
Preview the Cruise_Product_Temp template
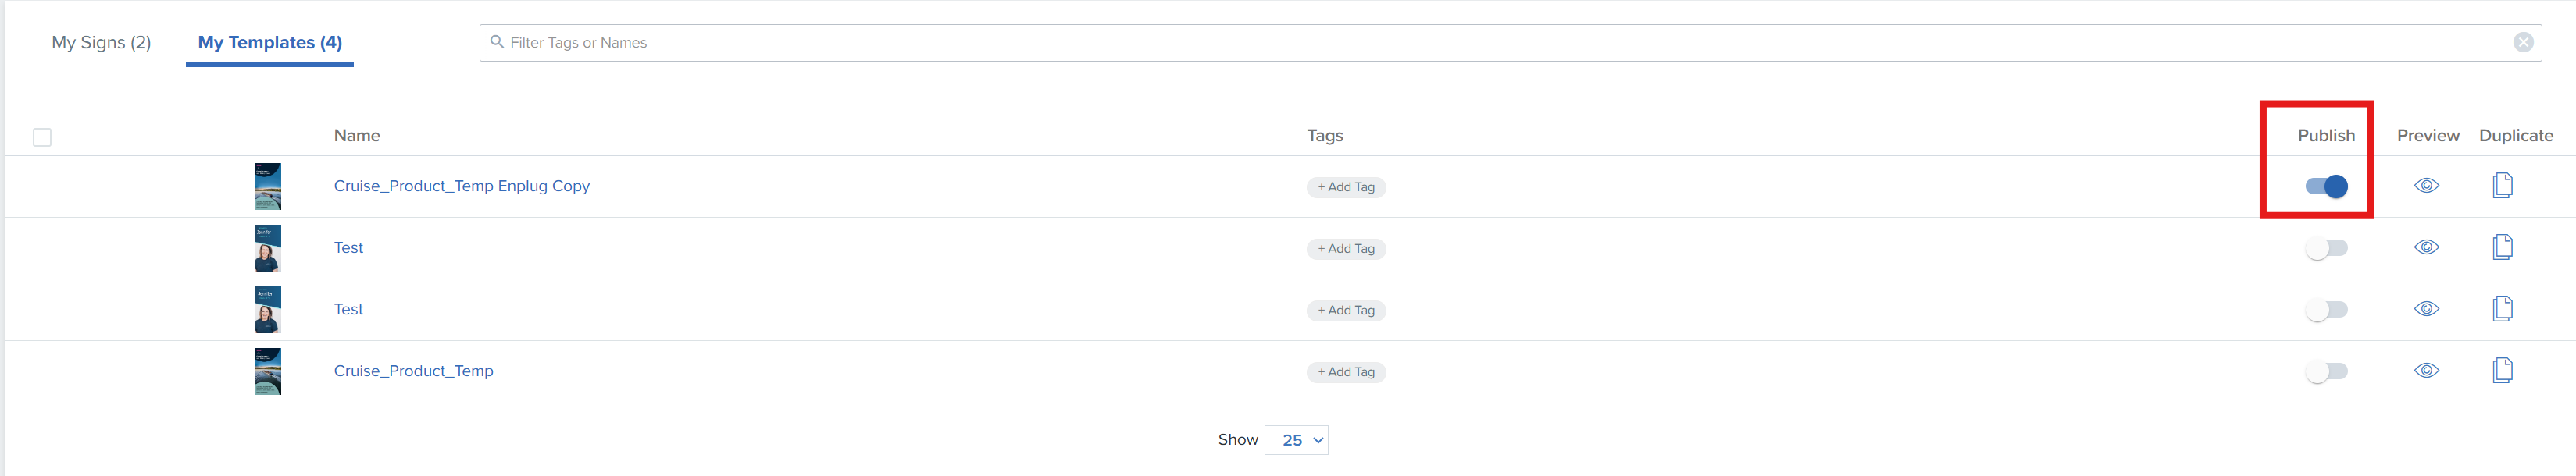2426,371
